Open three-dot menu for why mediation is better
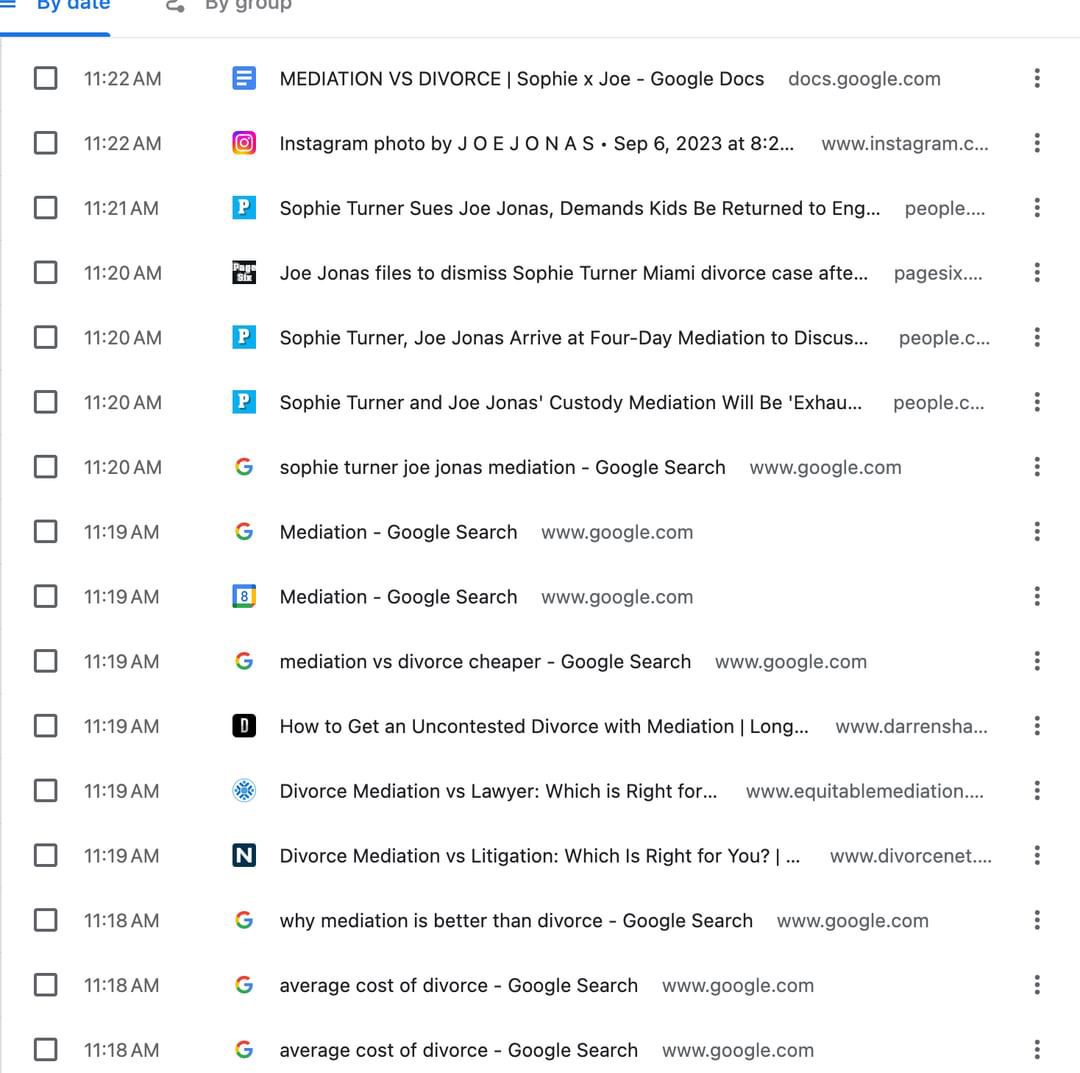 (1037, 920)
